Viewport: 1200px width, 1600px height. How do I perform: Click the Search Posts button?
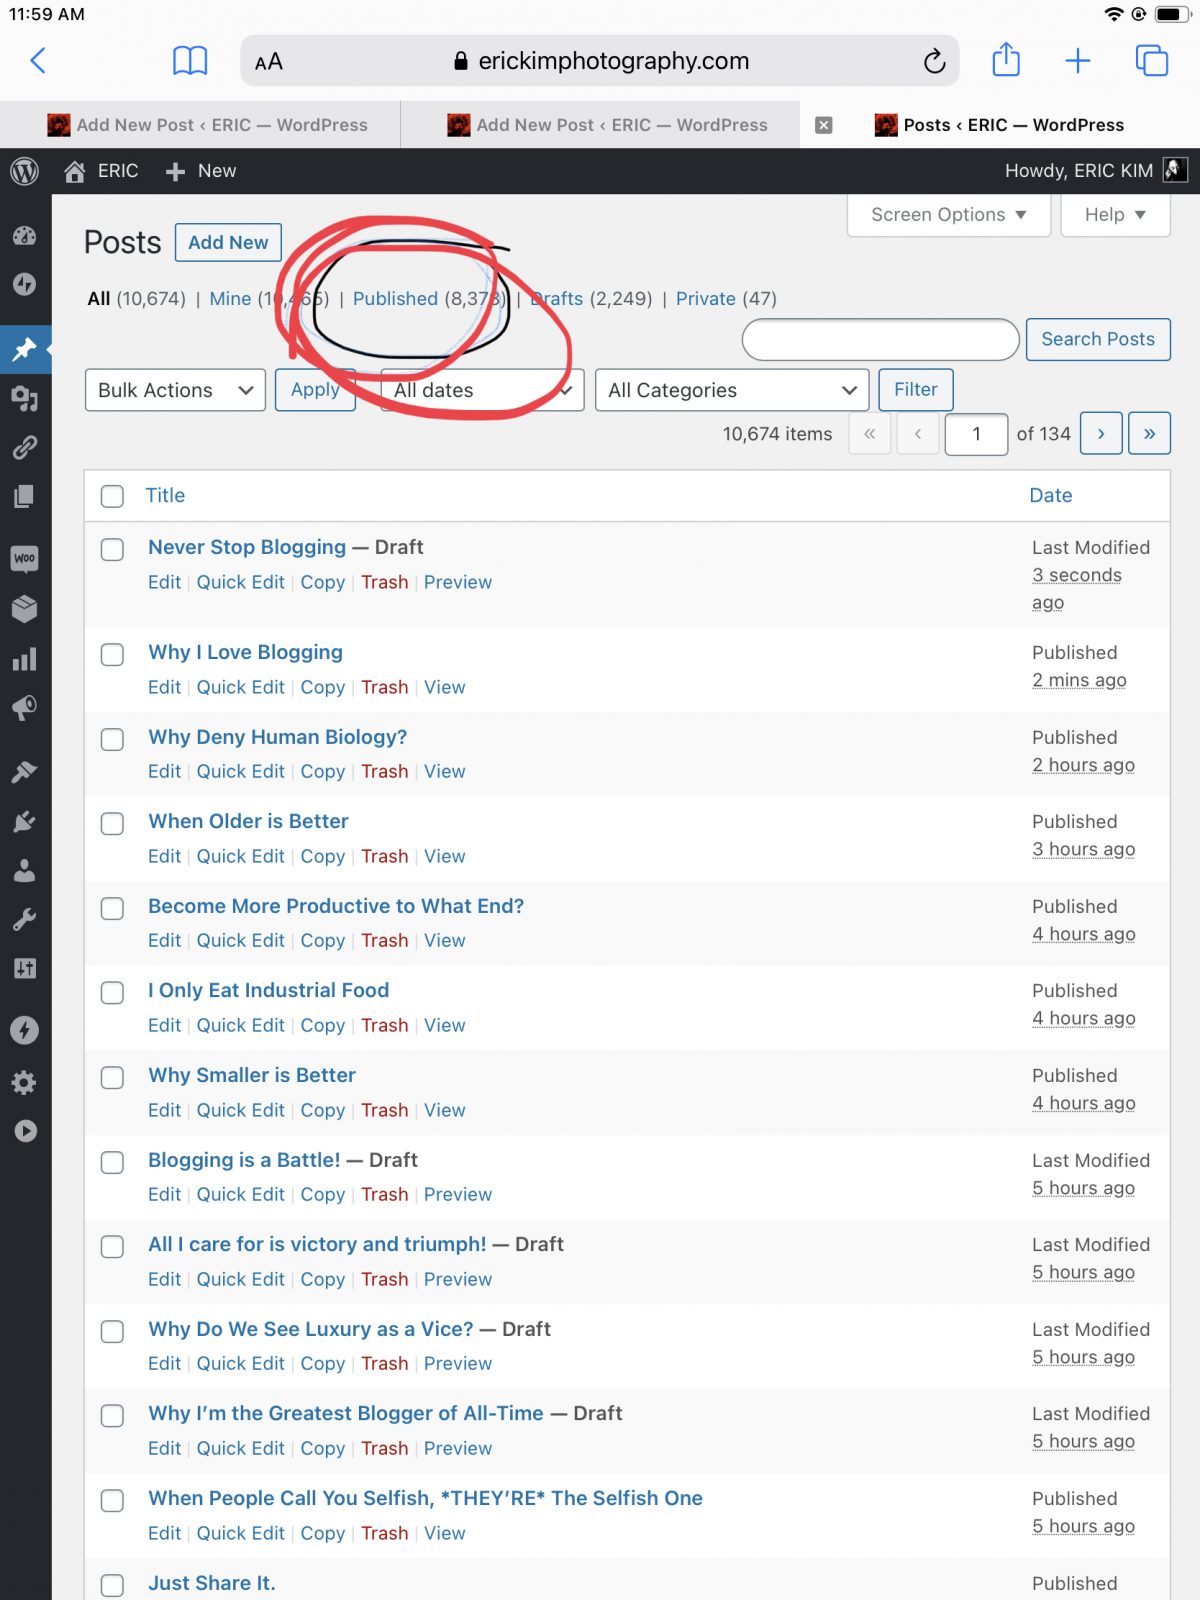[1098, 340]
